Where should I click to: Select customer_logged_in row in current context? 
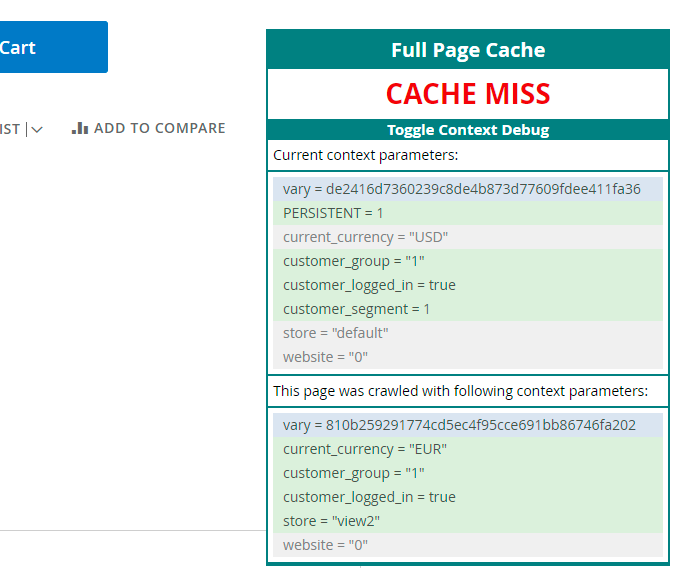coord(369,285)
